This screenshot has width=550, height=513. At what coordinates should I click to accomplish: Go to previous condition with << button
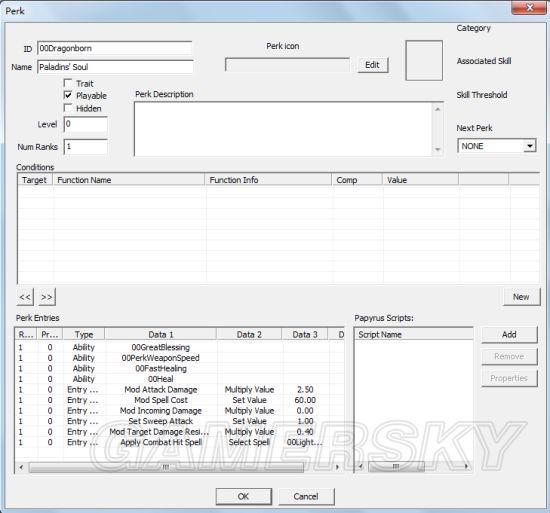(x=25, y=297)
